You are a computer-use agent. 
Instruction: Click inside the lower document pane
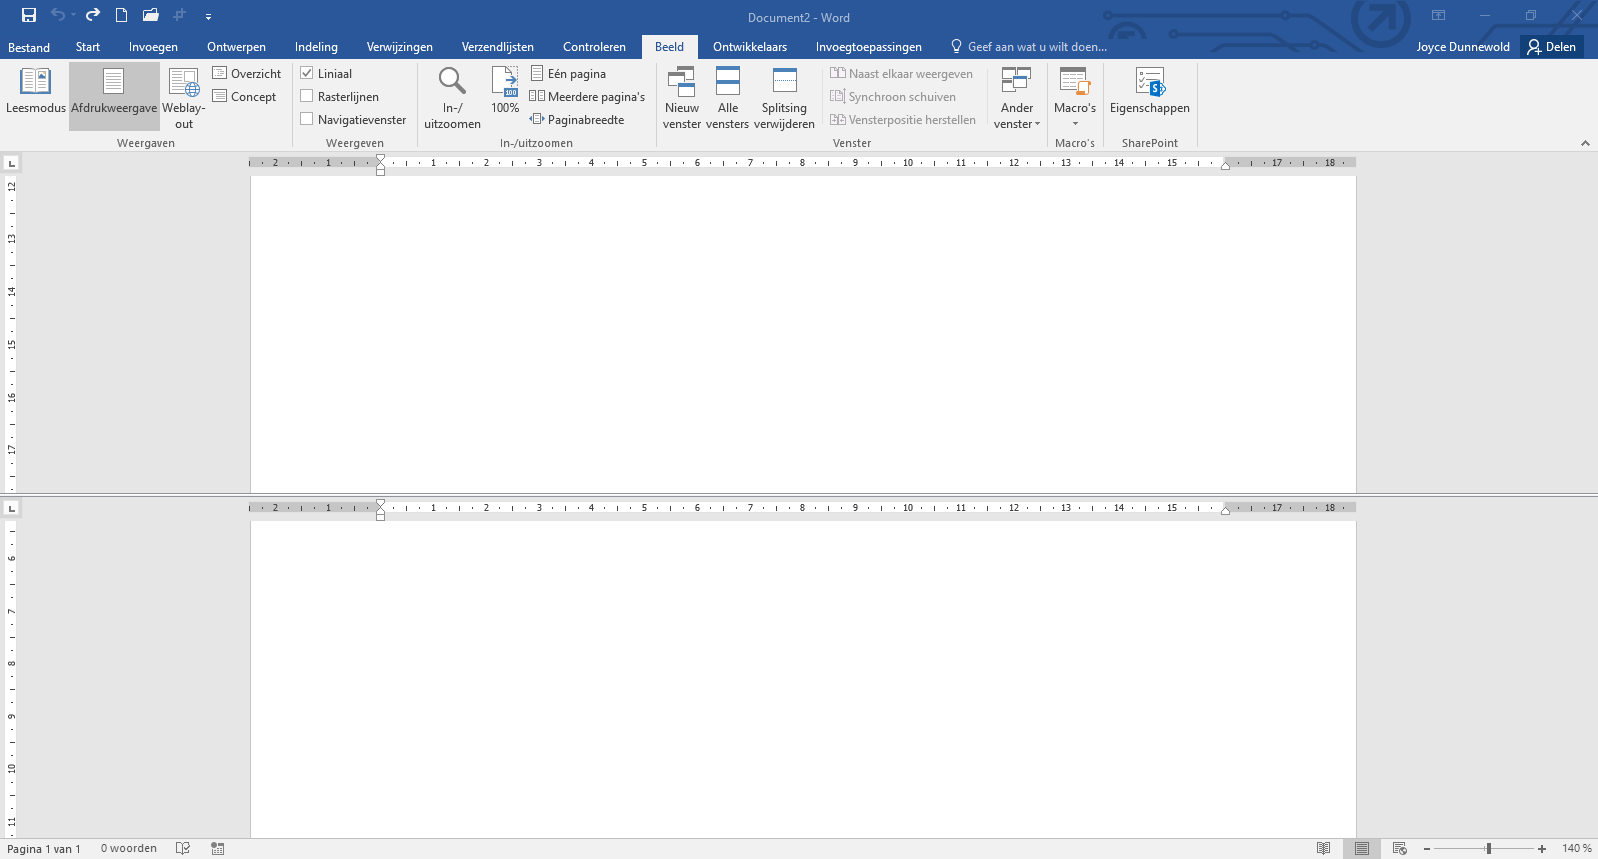pos(803,679)
